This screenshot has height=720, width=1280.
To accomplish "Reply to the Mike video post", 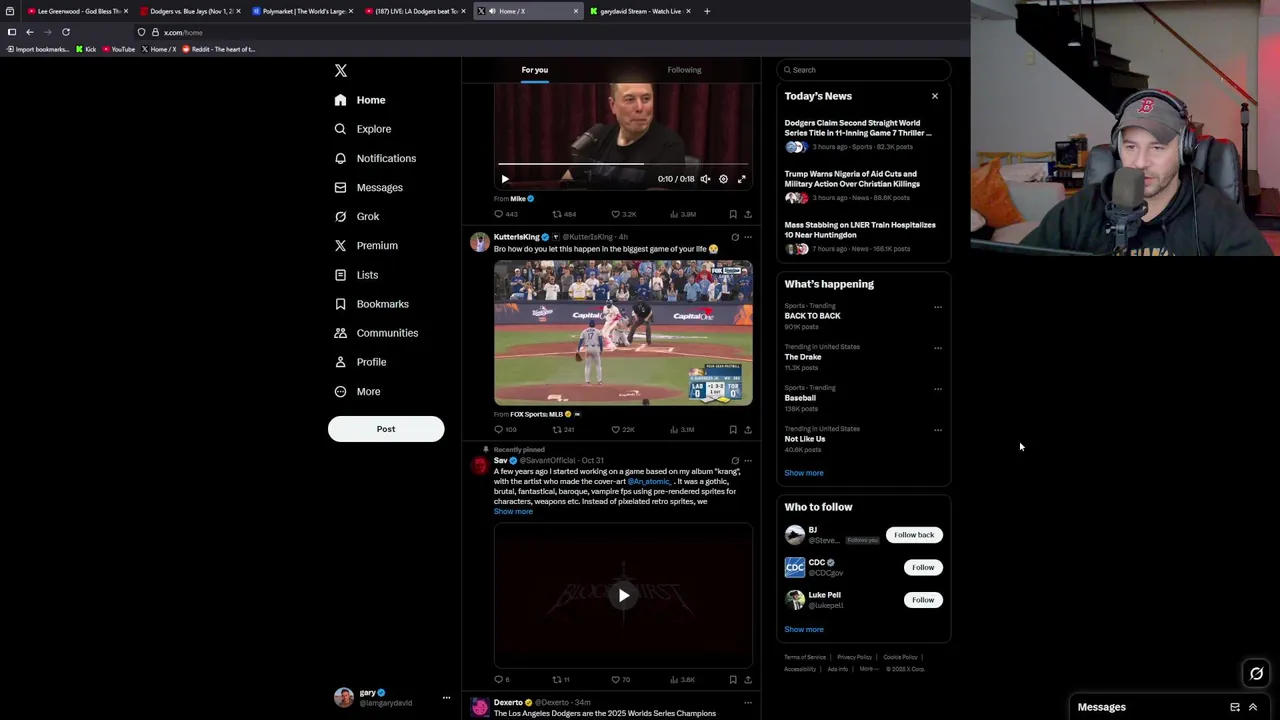I will (505, 214).
